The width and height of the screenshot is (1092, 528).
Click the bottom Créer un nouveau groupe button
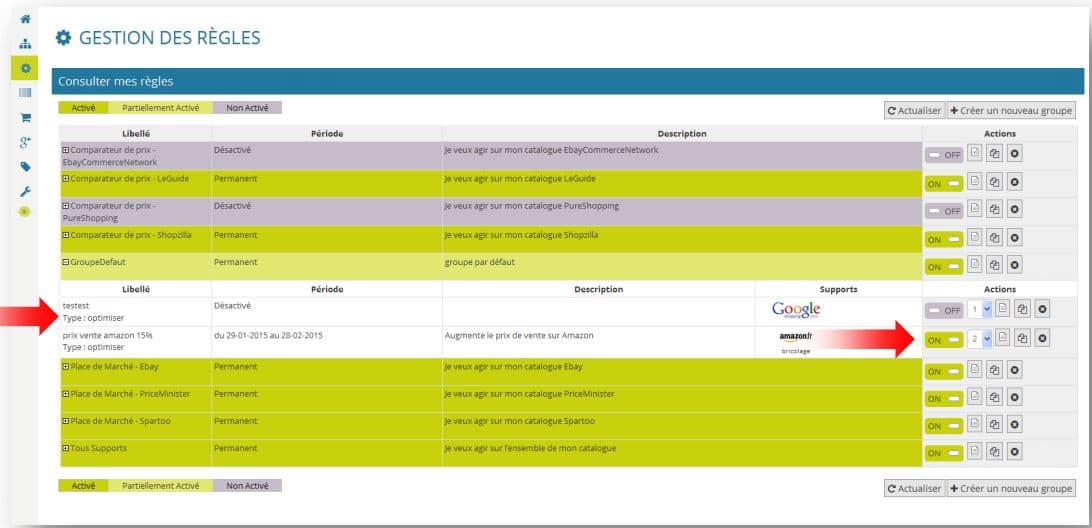(1011, 489)
